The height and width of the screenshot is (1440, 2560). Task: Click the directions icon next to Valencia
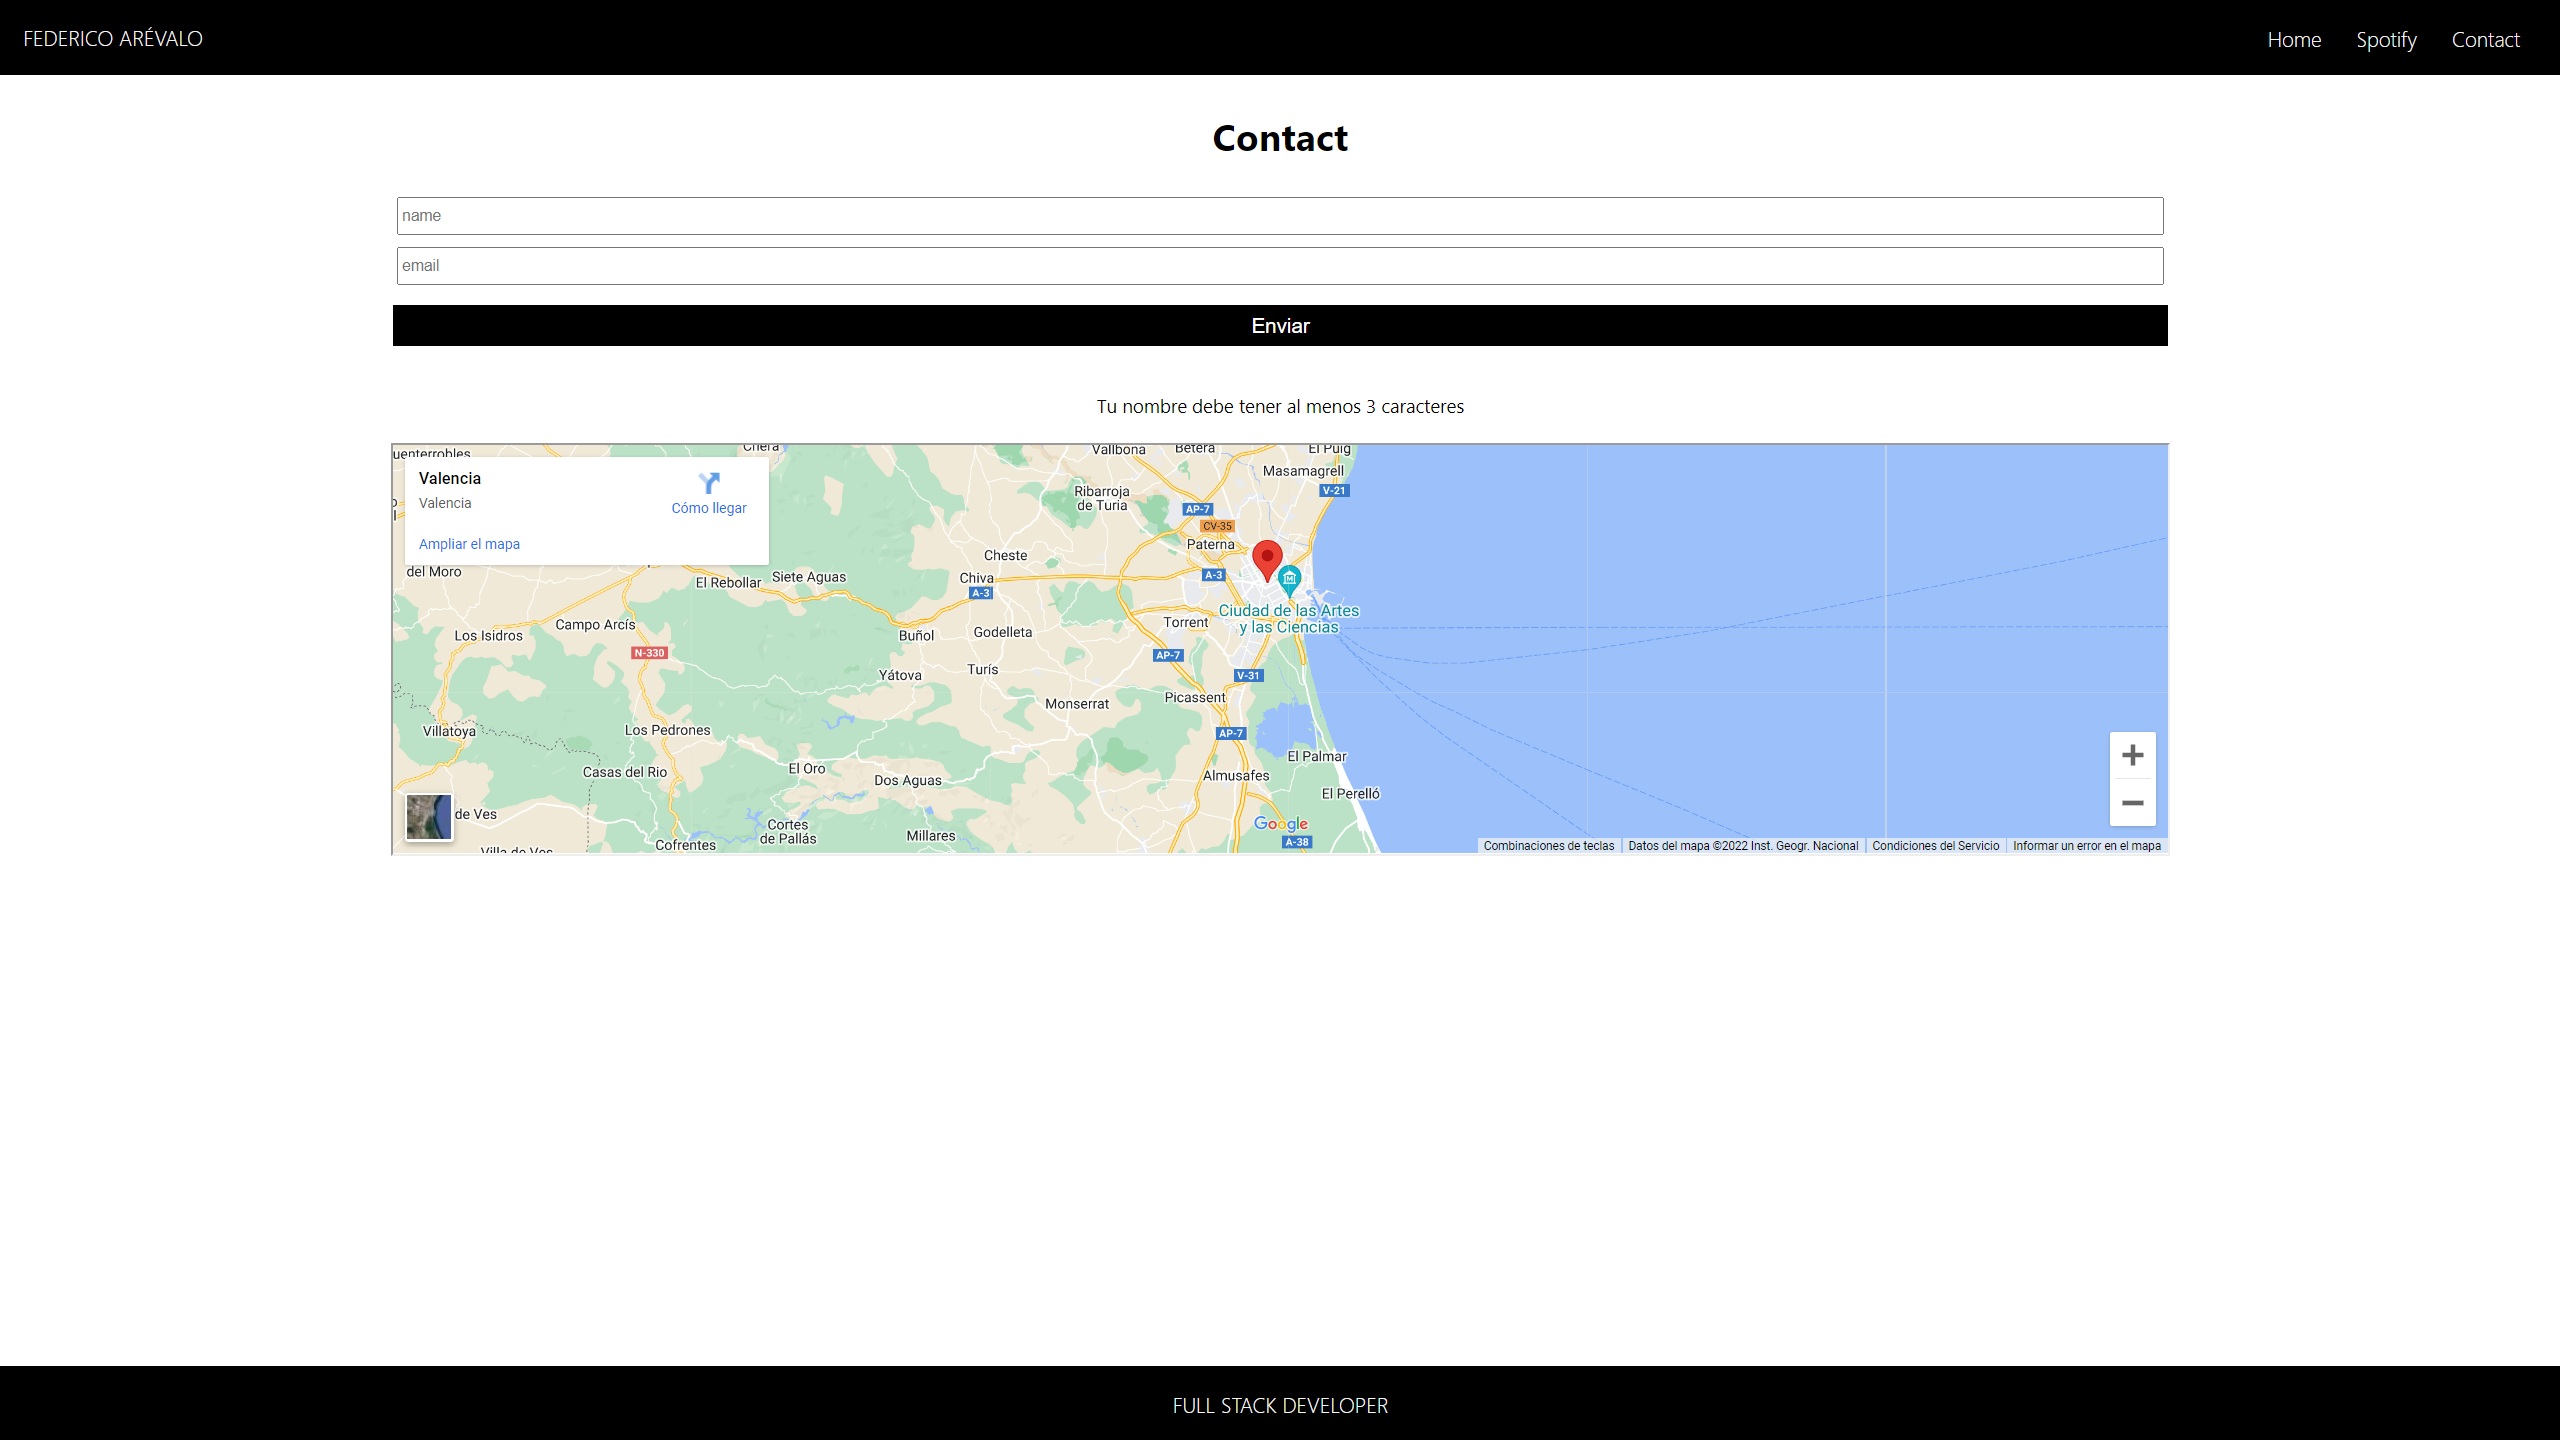pos(709,483)
